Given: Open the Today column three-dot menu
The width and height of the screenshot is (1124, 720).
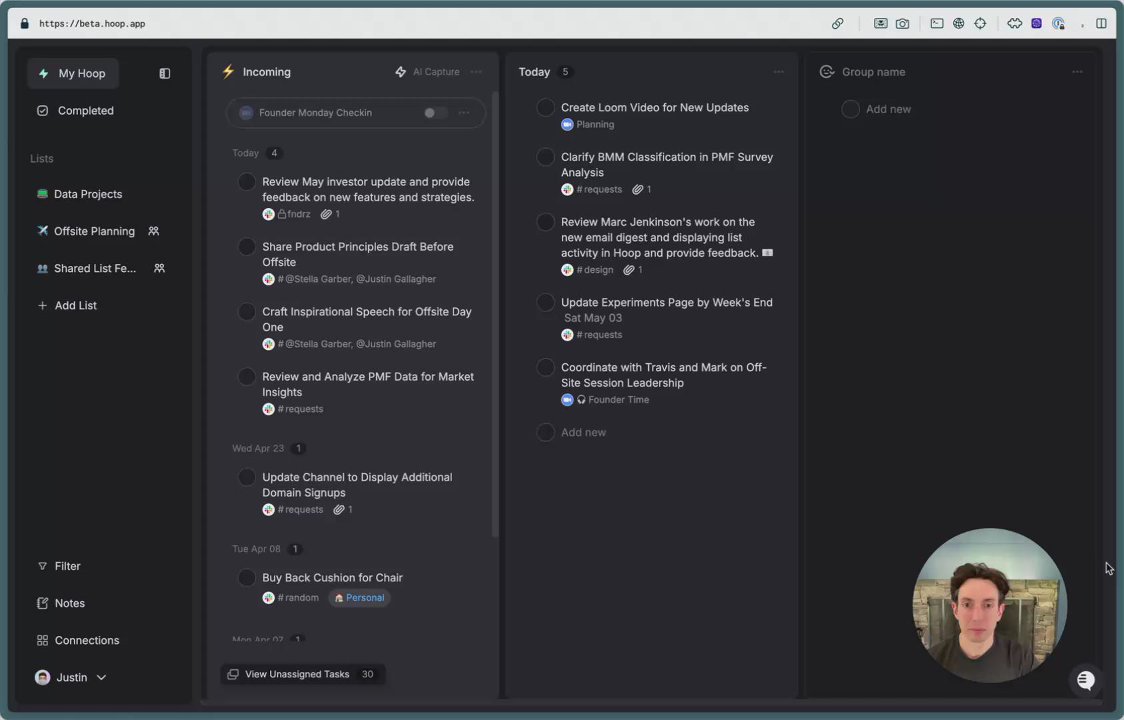Looking at the screenshot, I should (x=779, y=72).
